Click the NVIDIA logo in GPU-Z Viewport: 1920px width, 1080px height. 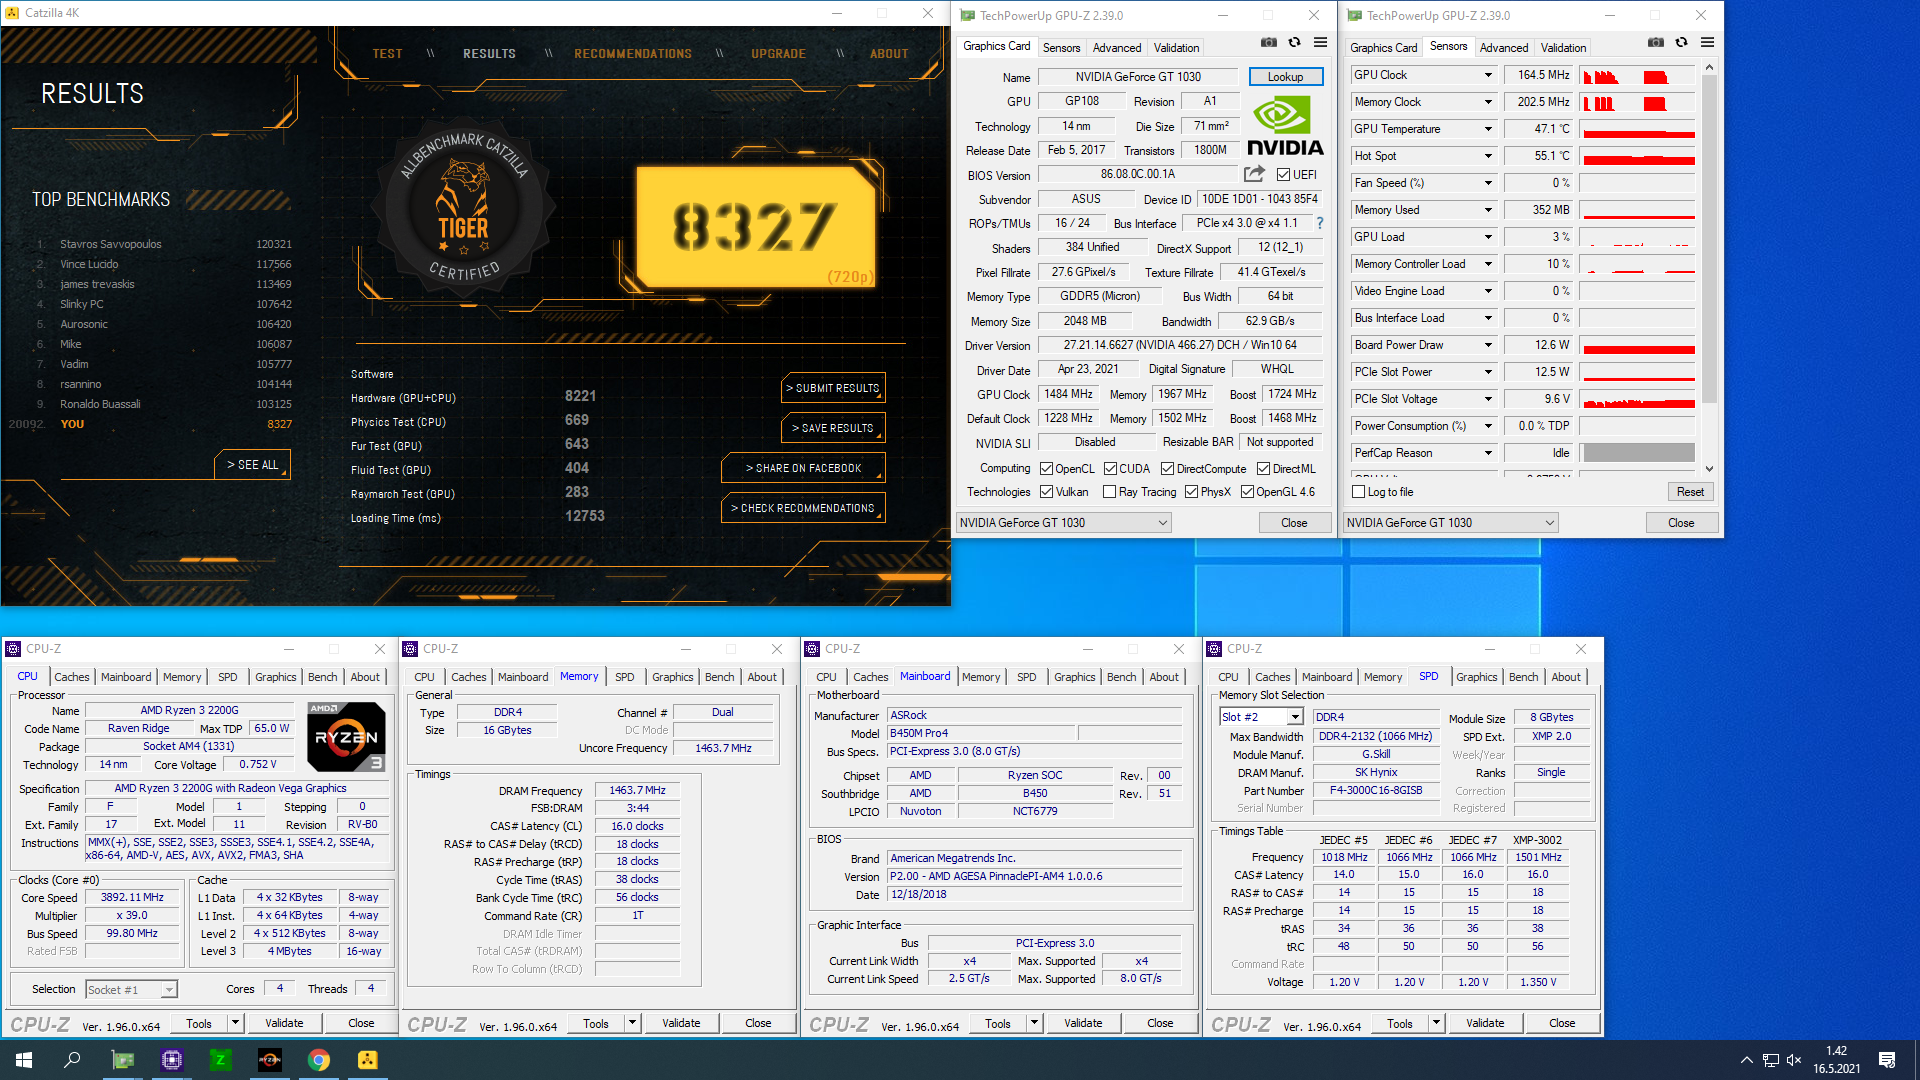point(1285,126)
